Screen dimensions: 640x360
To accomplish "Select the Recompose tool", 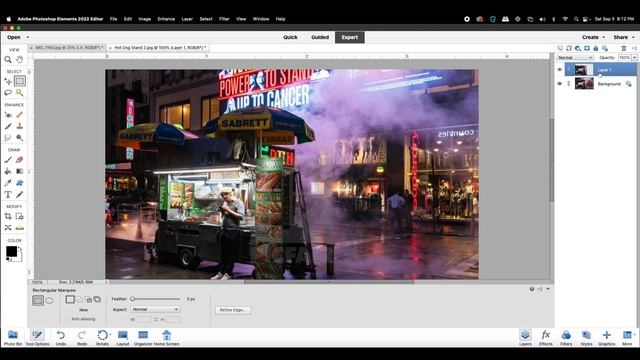I will coord(20,216).
